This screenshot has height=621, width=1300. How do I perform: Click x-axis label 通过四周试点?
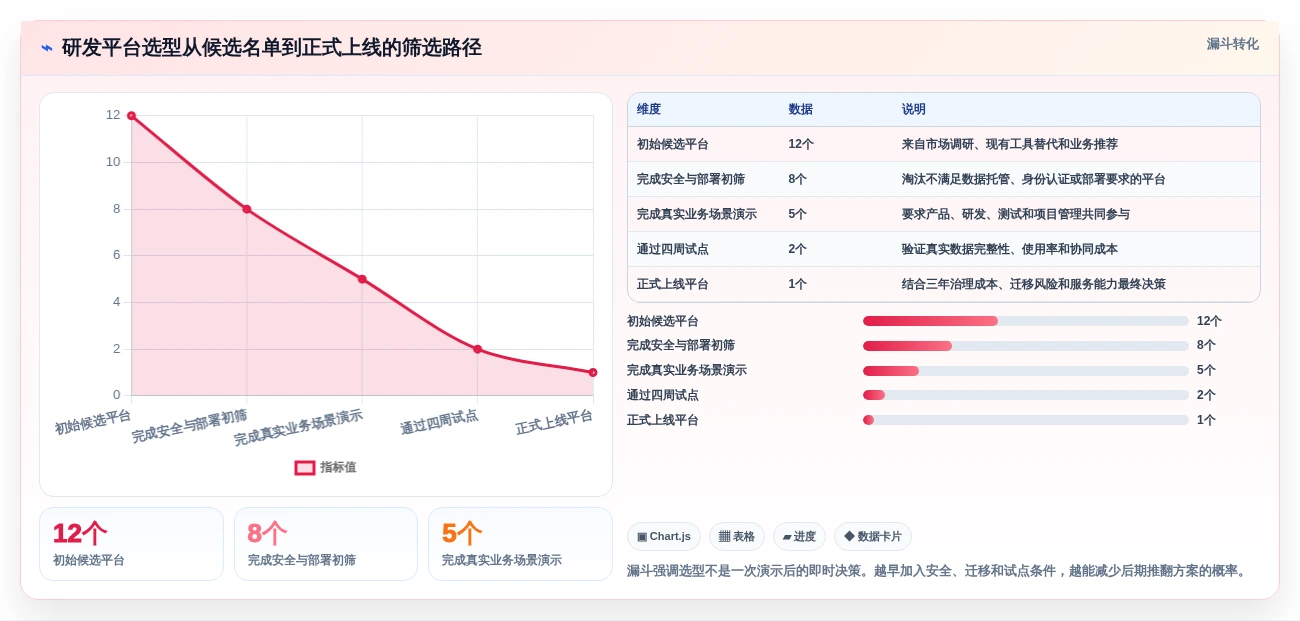pyautogui.click(x=439, y=422)
